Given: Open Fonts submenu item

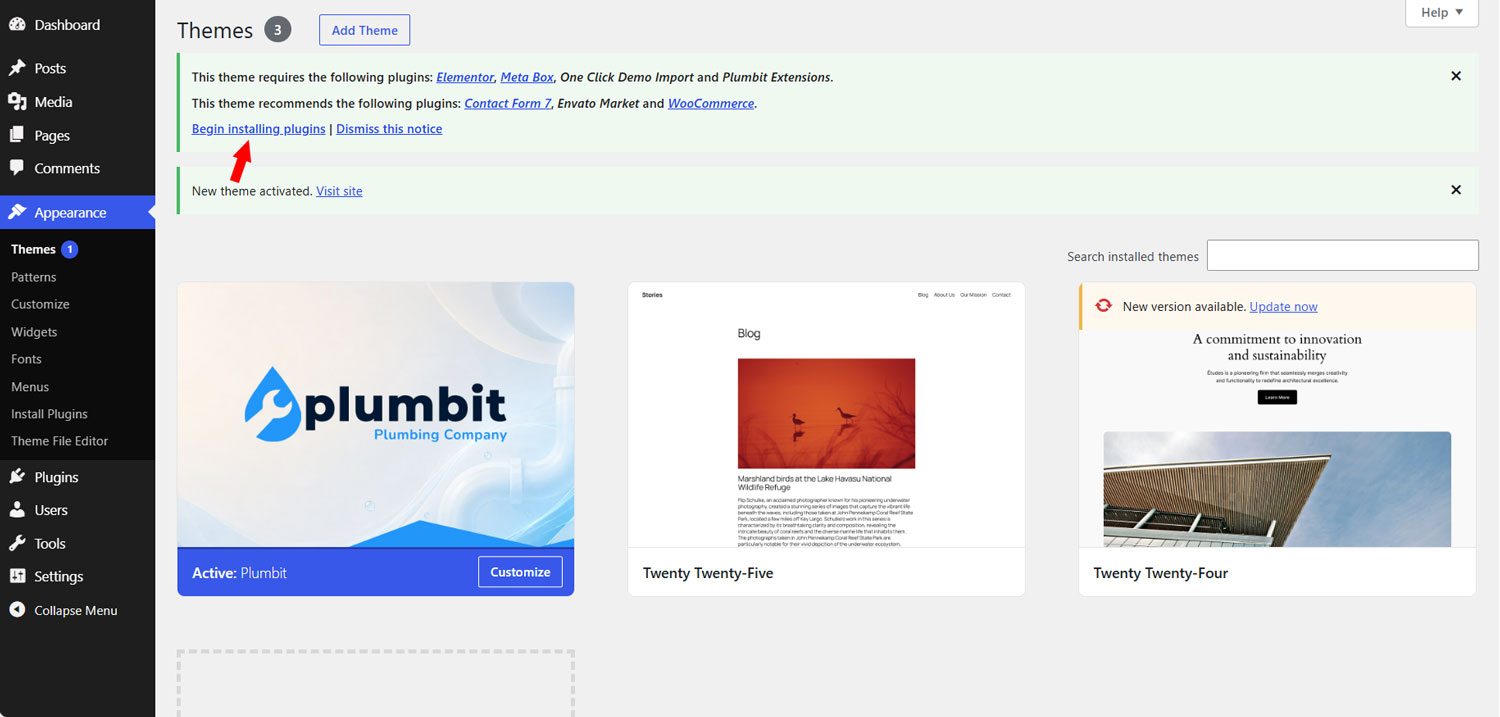Looking at the screenshot, I should pyautogui.click(x=26, y=359).
